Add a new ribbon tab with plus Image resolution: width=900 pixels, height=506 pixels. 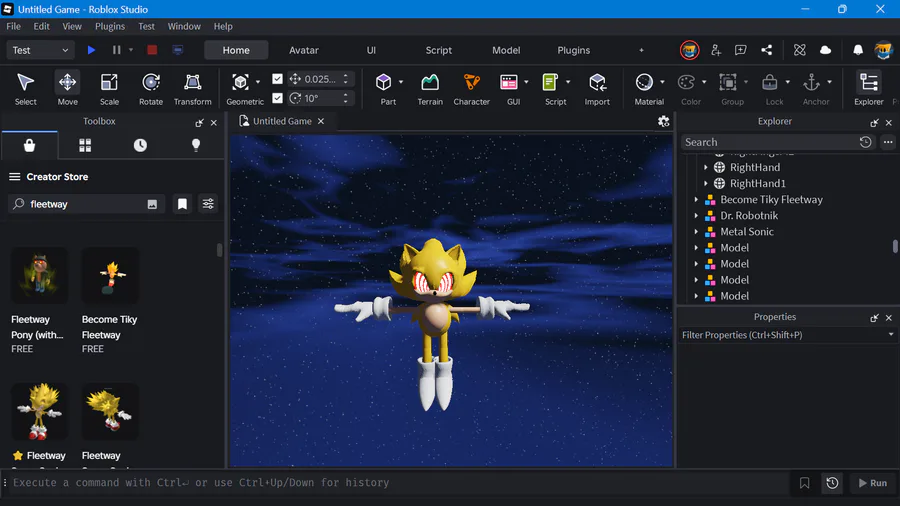click(x=641, y=50)
